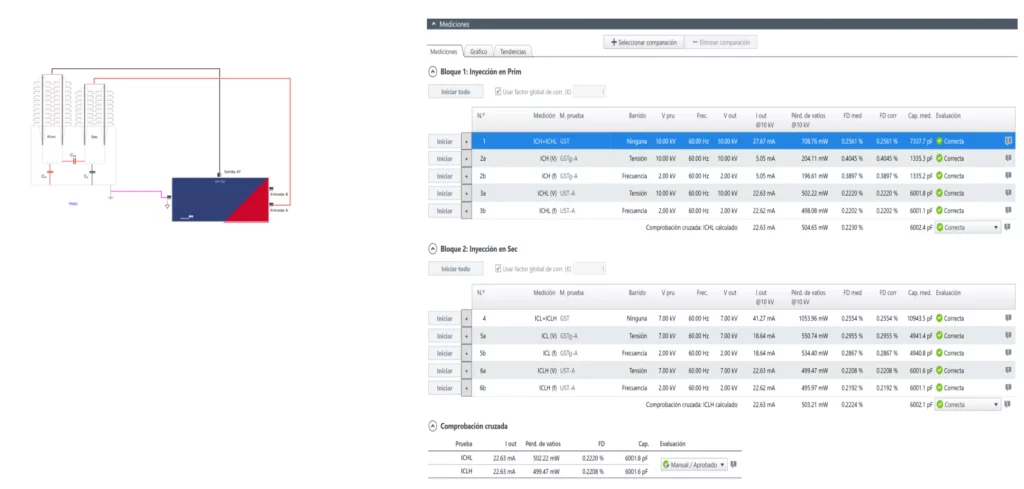
Task: Click the comment icon on row 5b
Action: pyautogui.click(x=1008, y=353)
